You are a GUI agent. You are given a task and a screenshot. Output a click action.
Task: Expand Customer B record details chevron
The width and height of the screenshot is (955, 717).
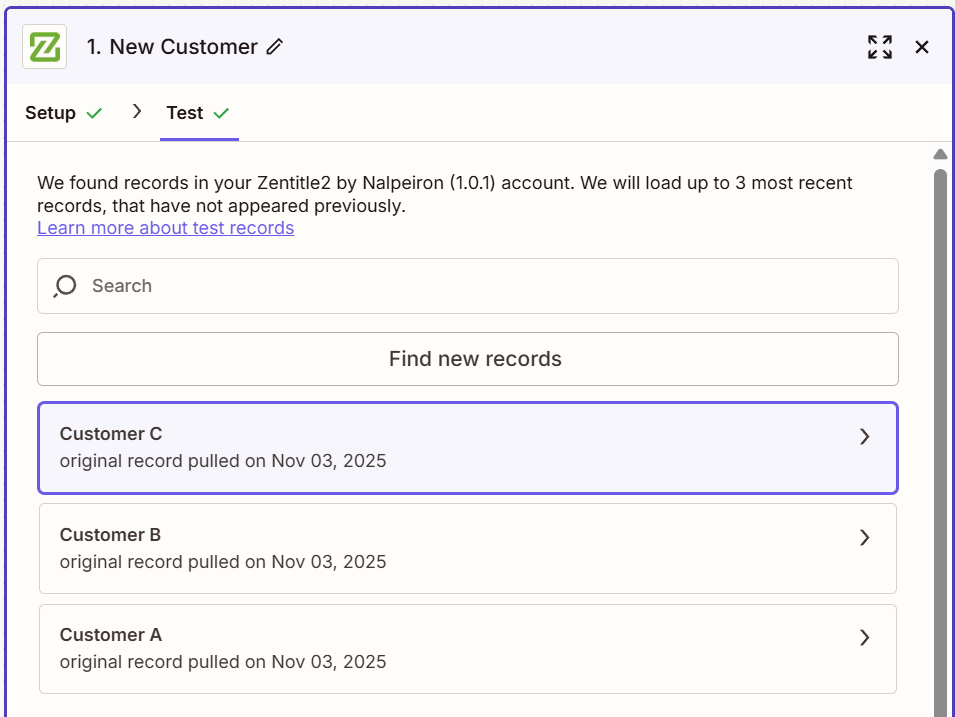pyautogui.click(x=865, y=537)
